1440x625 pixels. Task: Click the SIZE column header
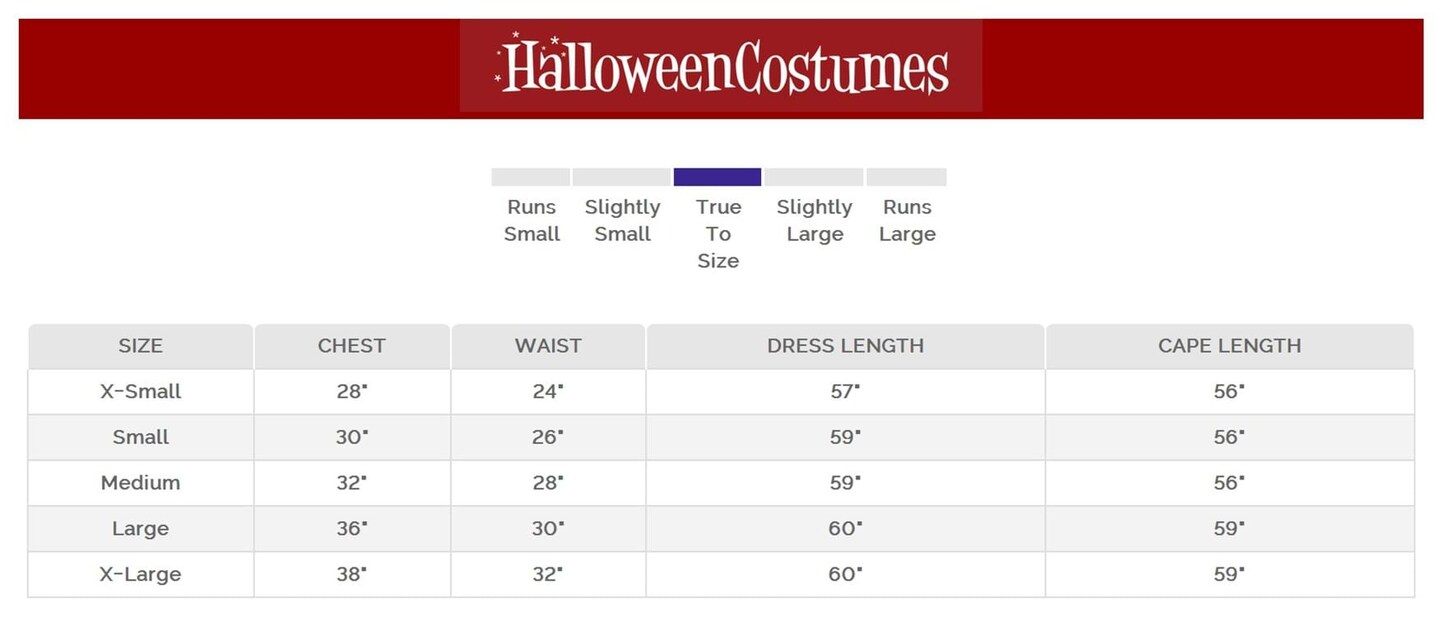pos(140,346)
